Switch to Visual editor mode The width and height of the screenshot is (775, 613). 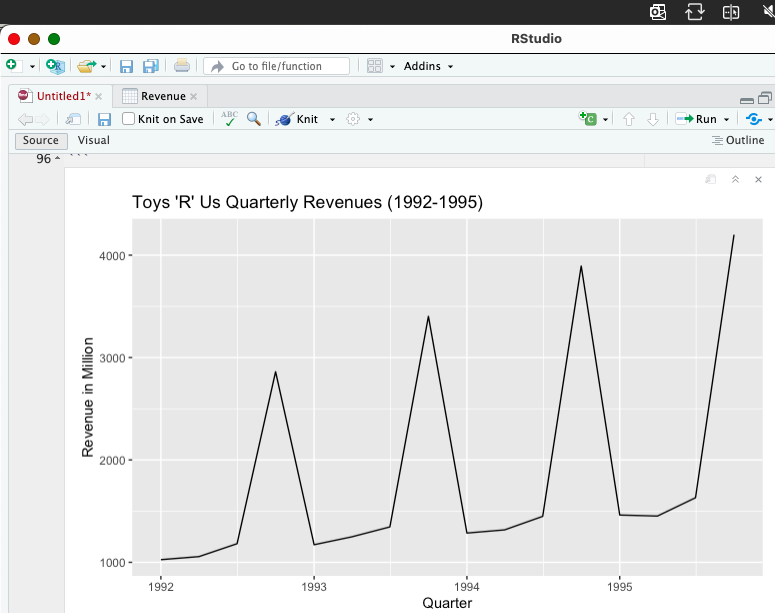coord(93,140)
